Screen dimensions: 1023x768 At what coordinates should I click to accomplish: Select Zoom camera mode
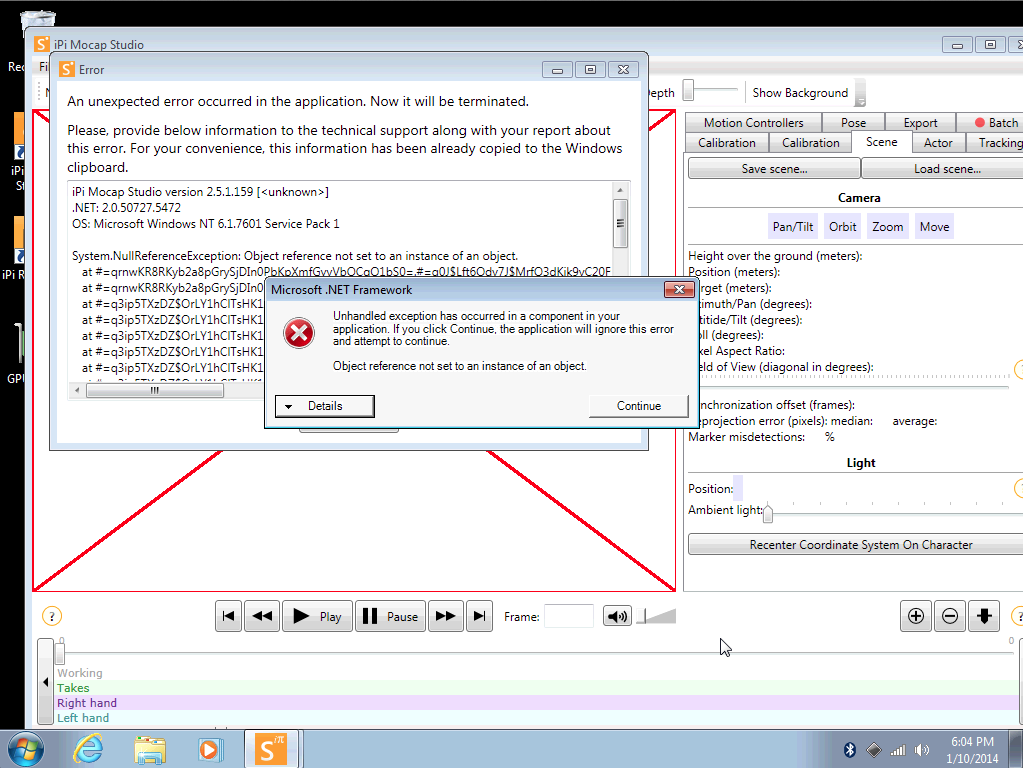888,226
